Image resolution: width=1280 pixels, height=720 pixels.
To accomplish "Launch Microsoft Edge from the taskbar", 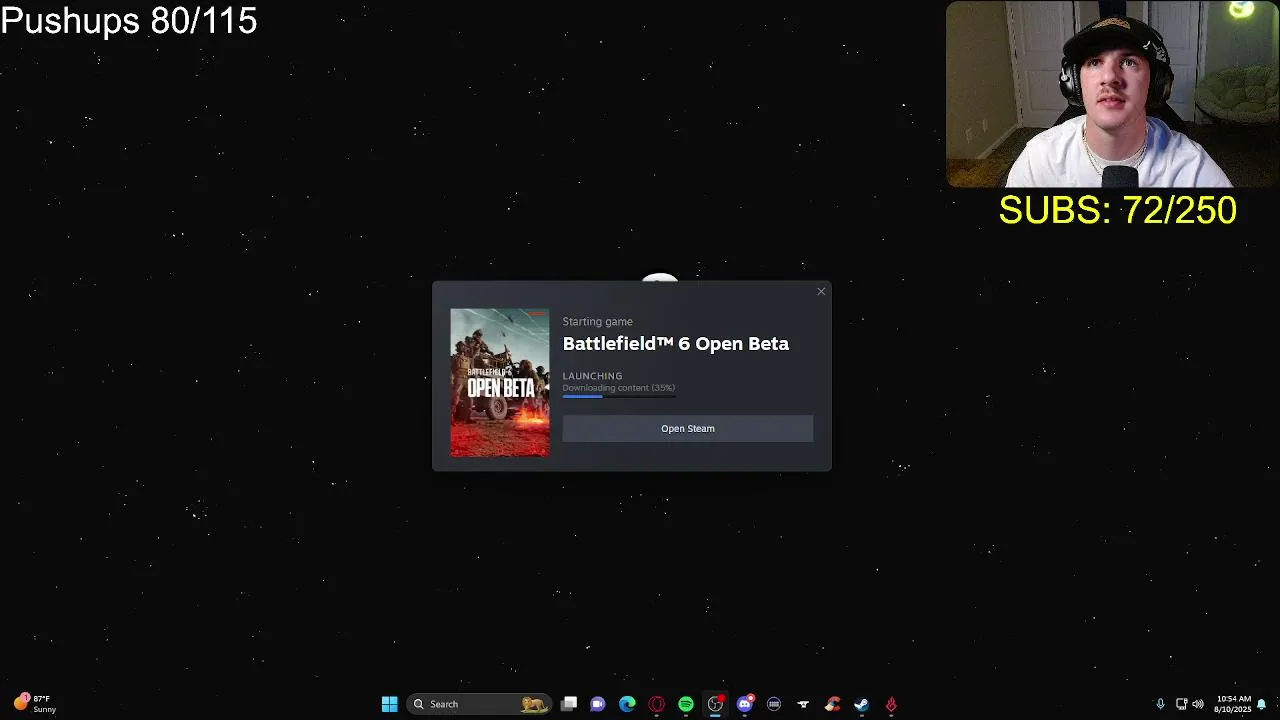I will [627, 704].
